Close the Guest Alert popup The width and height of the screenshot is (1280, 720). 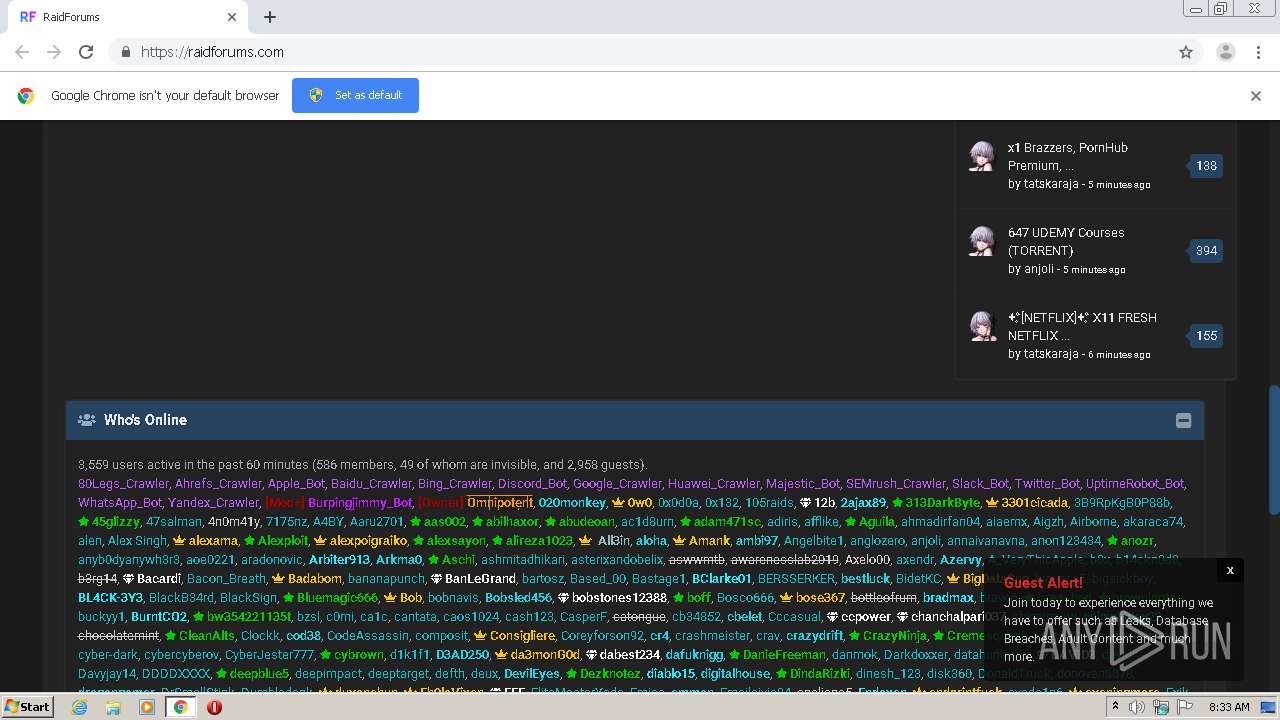pos(1230,570)
